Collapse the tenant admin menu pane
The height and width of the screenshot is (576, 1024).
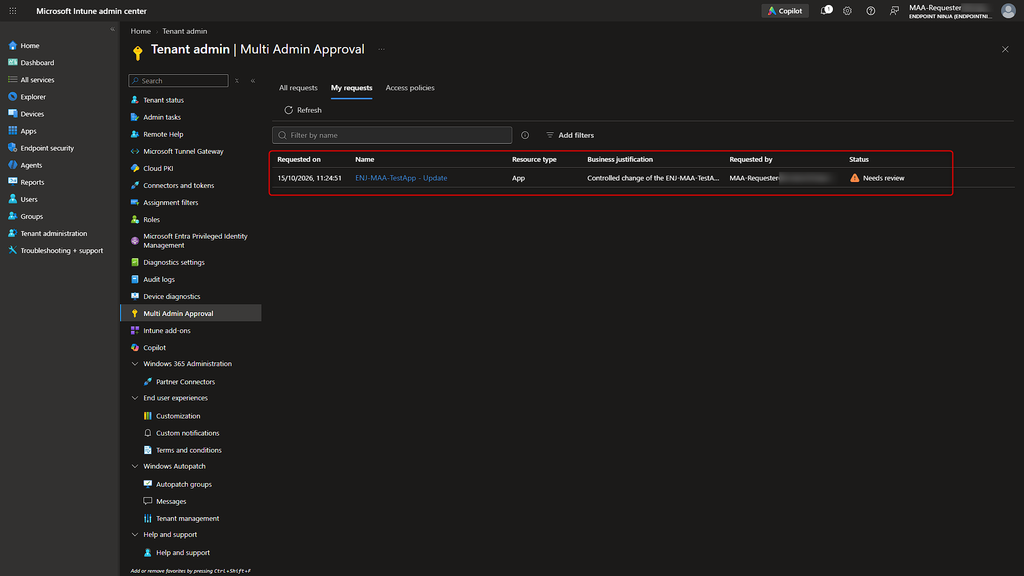tap(253, 80)
